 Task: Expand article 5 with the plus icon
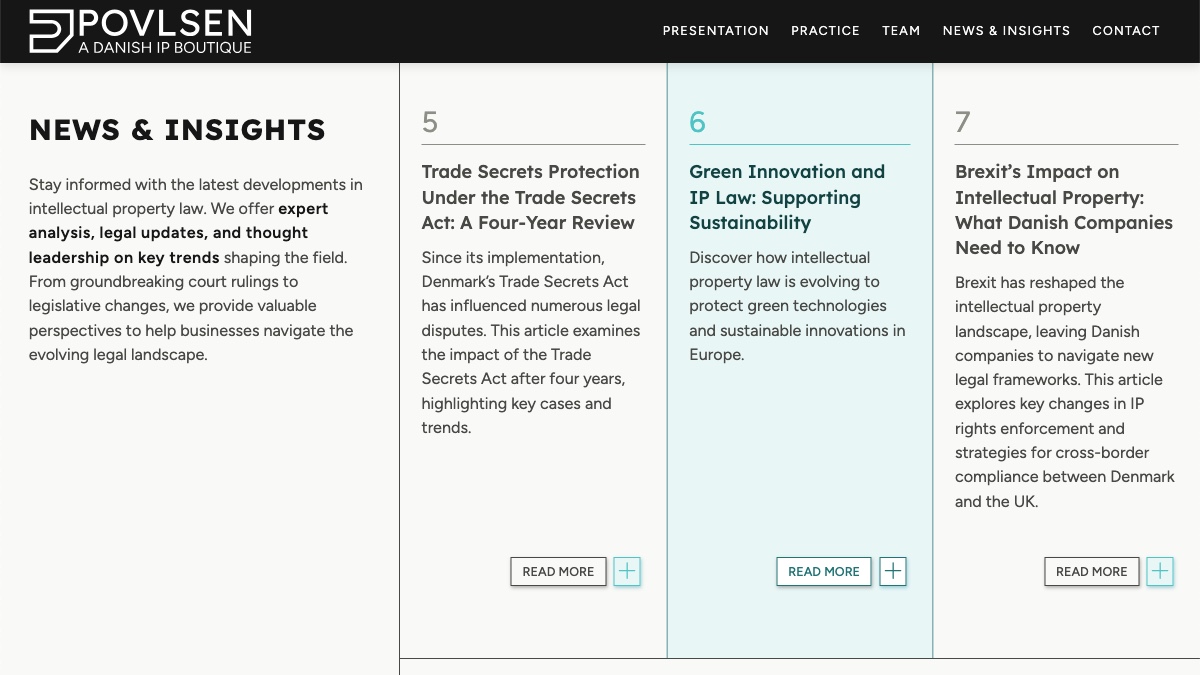click(627, 571)
